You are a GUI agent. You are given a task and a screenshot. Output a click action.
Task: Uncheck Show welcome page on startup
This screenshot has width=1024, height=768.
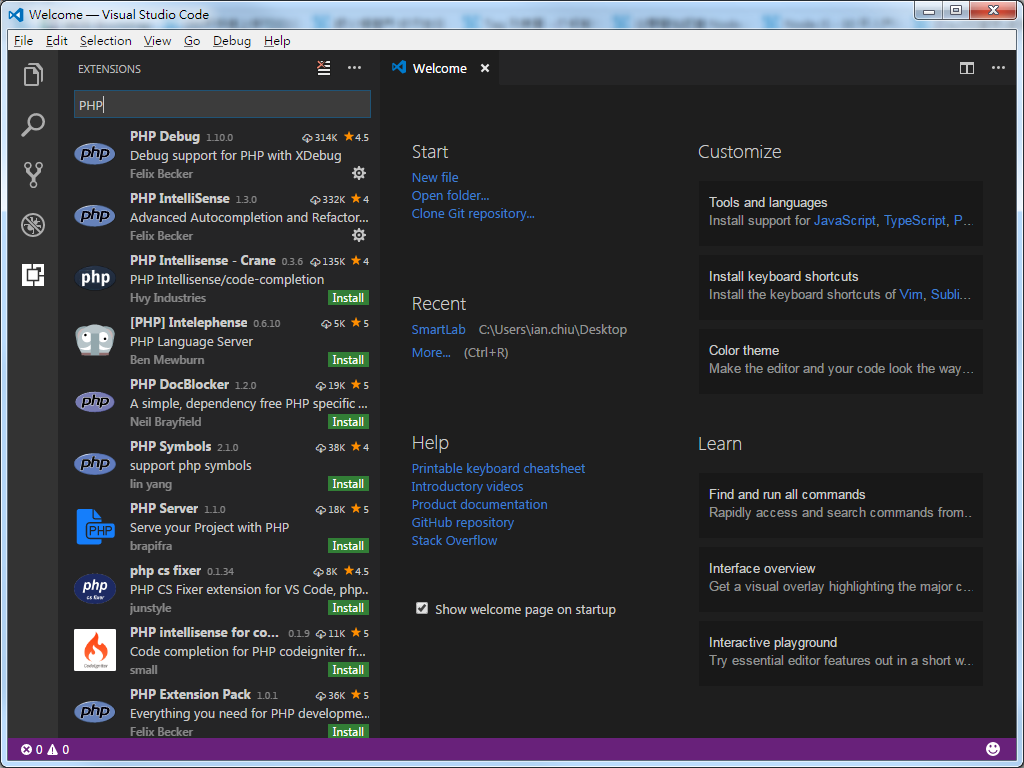[422, 608]
